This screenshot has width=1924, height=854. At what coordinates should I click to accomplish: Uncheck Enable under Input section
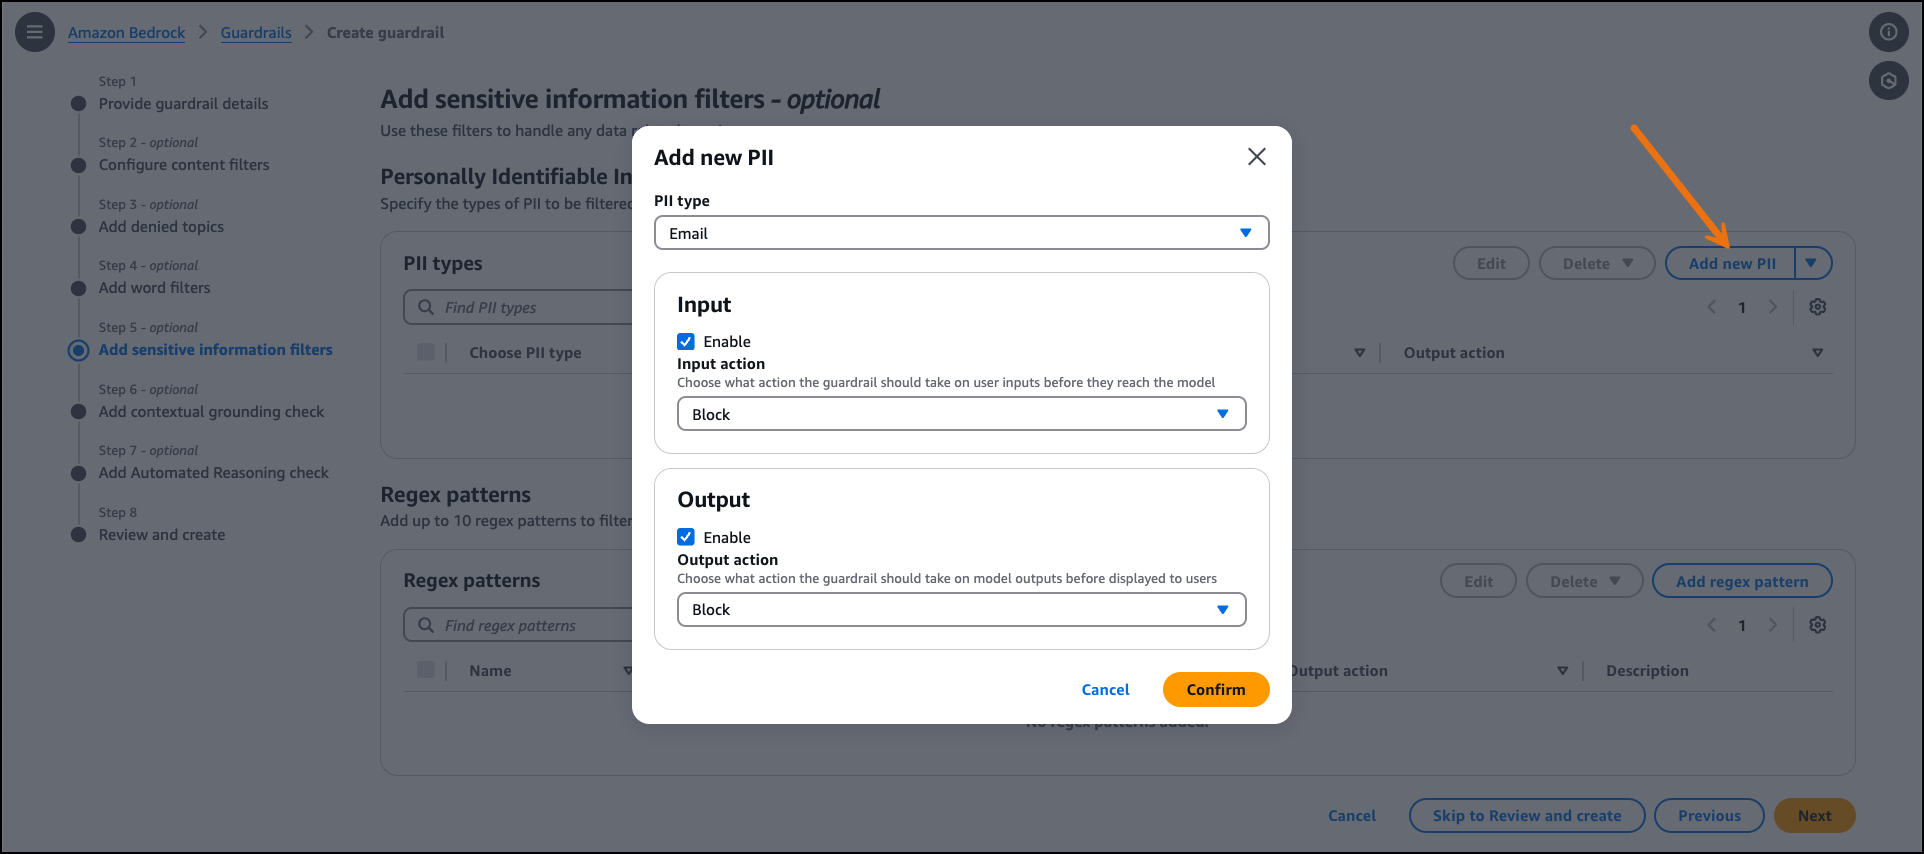click(686, 342)
